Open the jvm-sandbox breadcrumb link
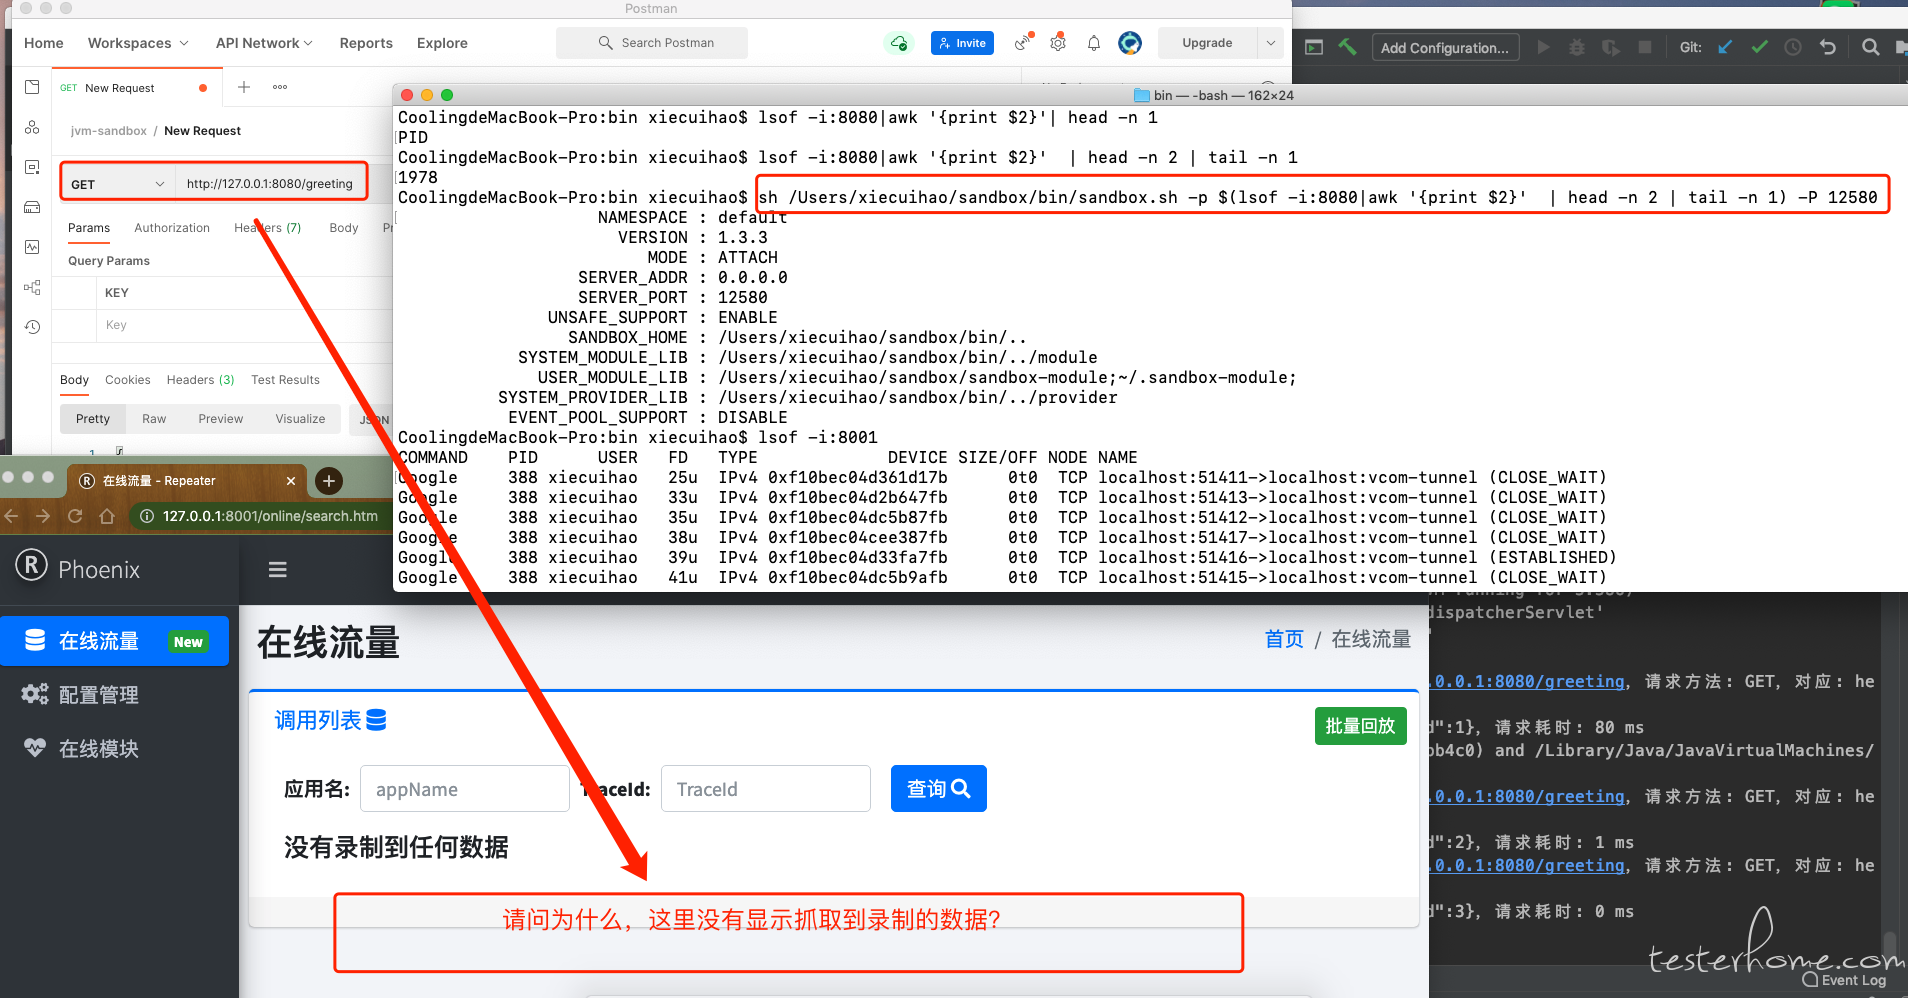 tap(108, 131)
